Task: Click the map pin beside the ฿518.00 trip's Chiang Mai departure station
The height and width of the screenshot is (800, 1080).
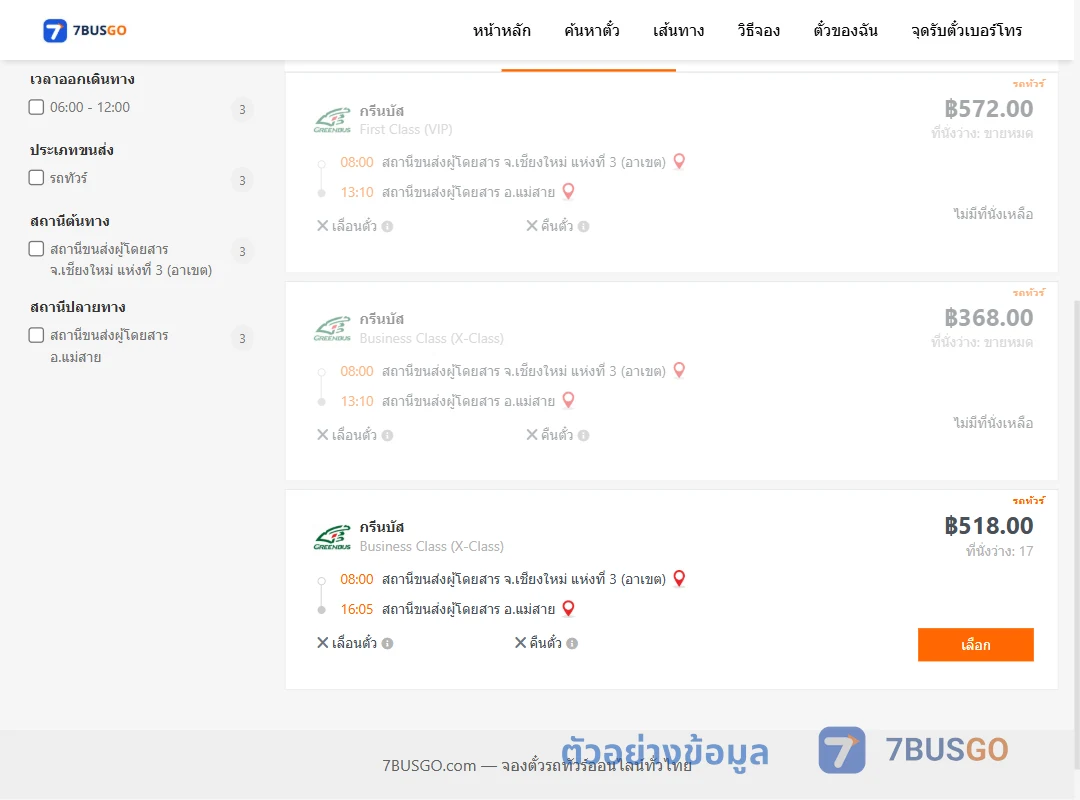Action: coord(679,578)
